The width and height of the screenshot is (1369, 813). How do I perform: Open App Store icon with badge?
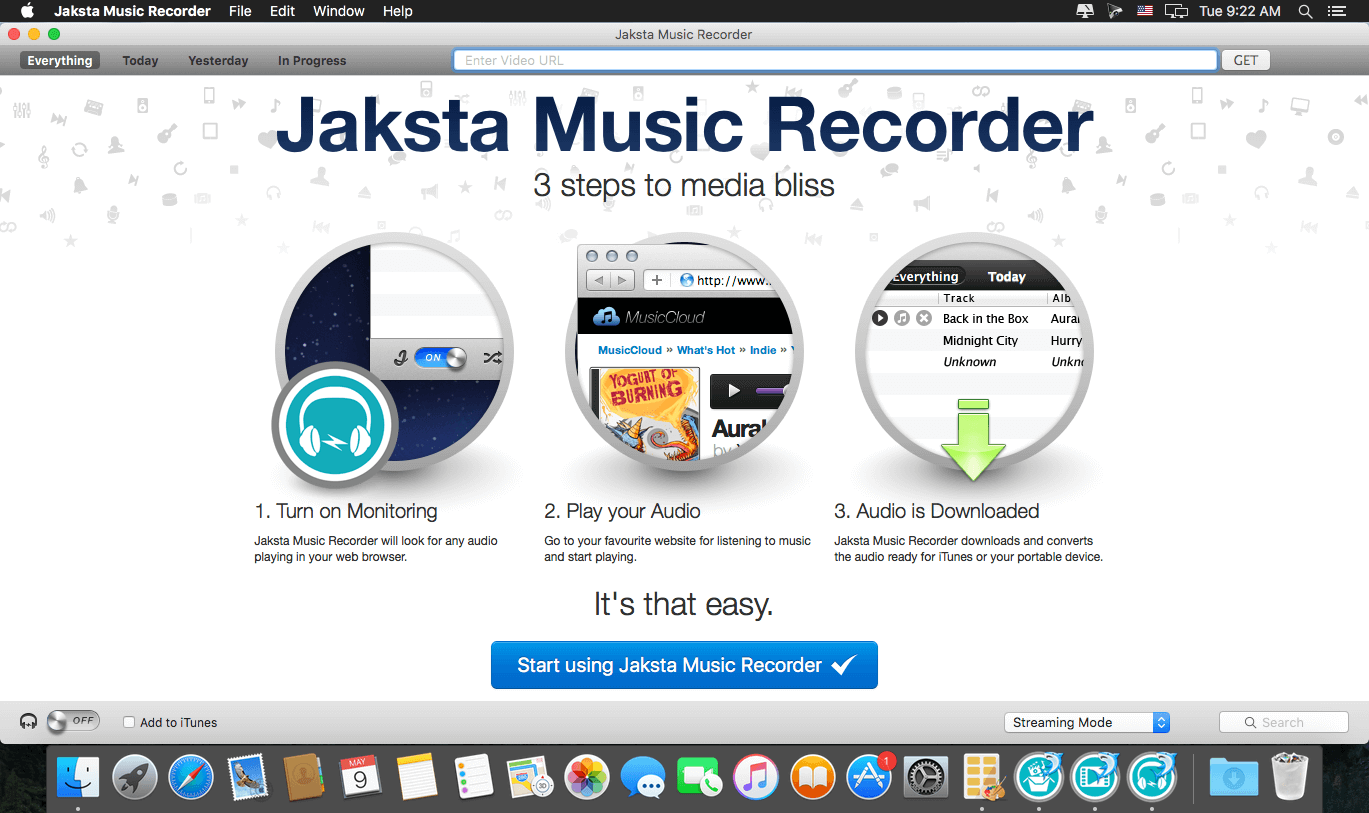[870, 776]
